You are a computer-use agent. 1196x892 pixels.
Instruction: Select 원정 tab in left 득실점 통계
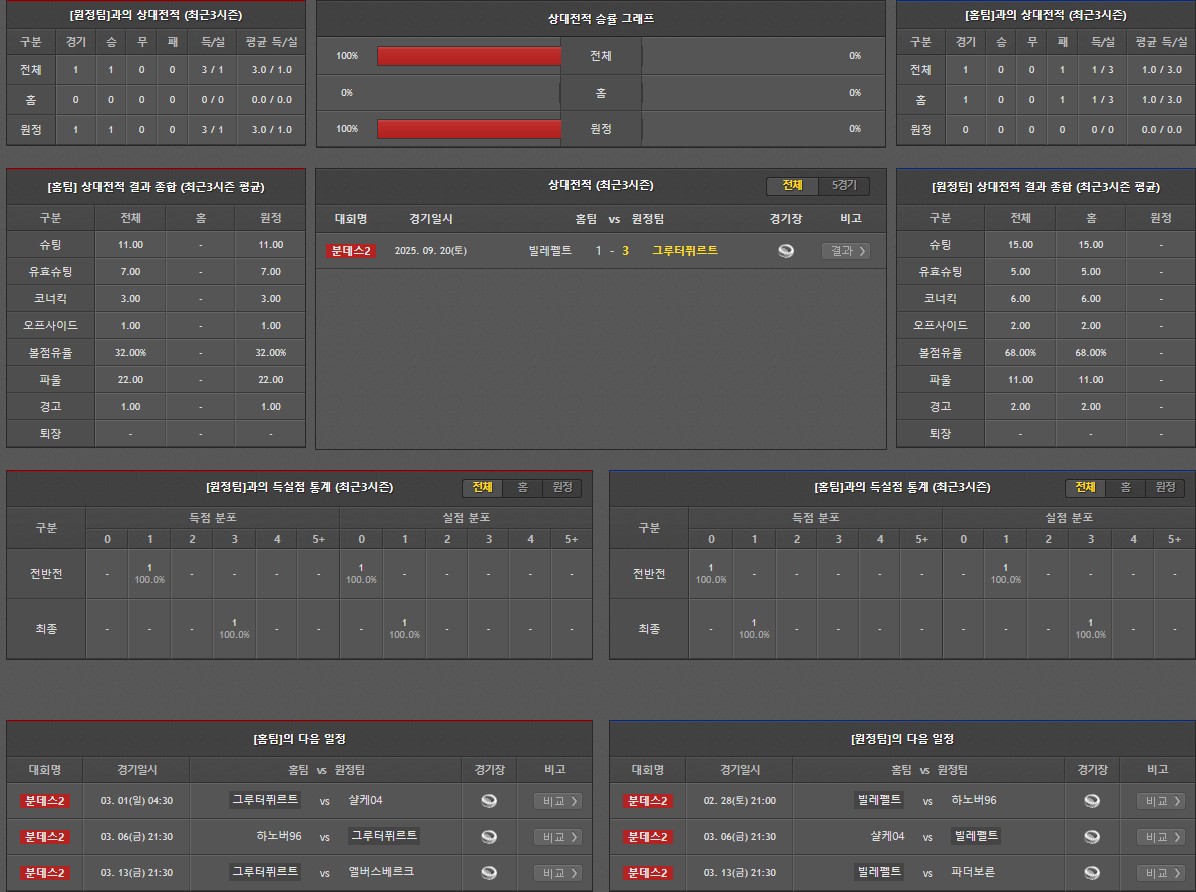[x=562, y=488]
